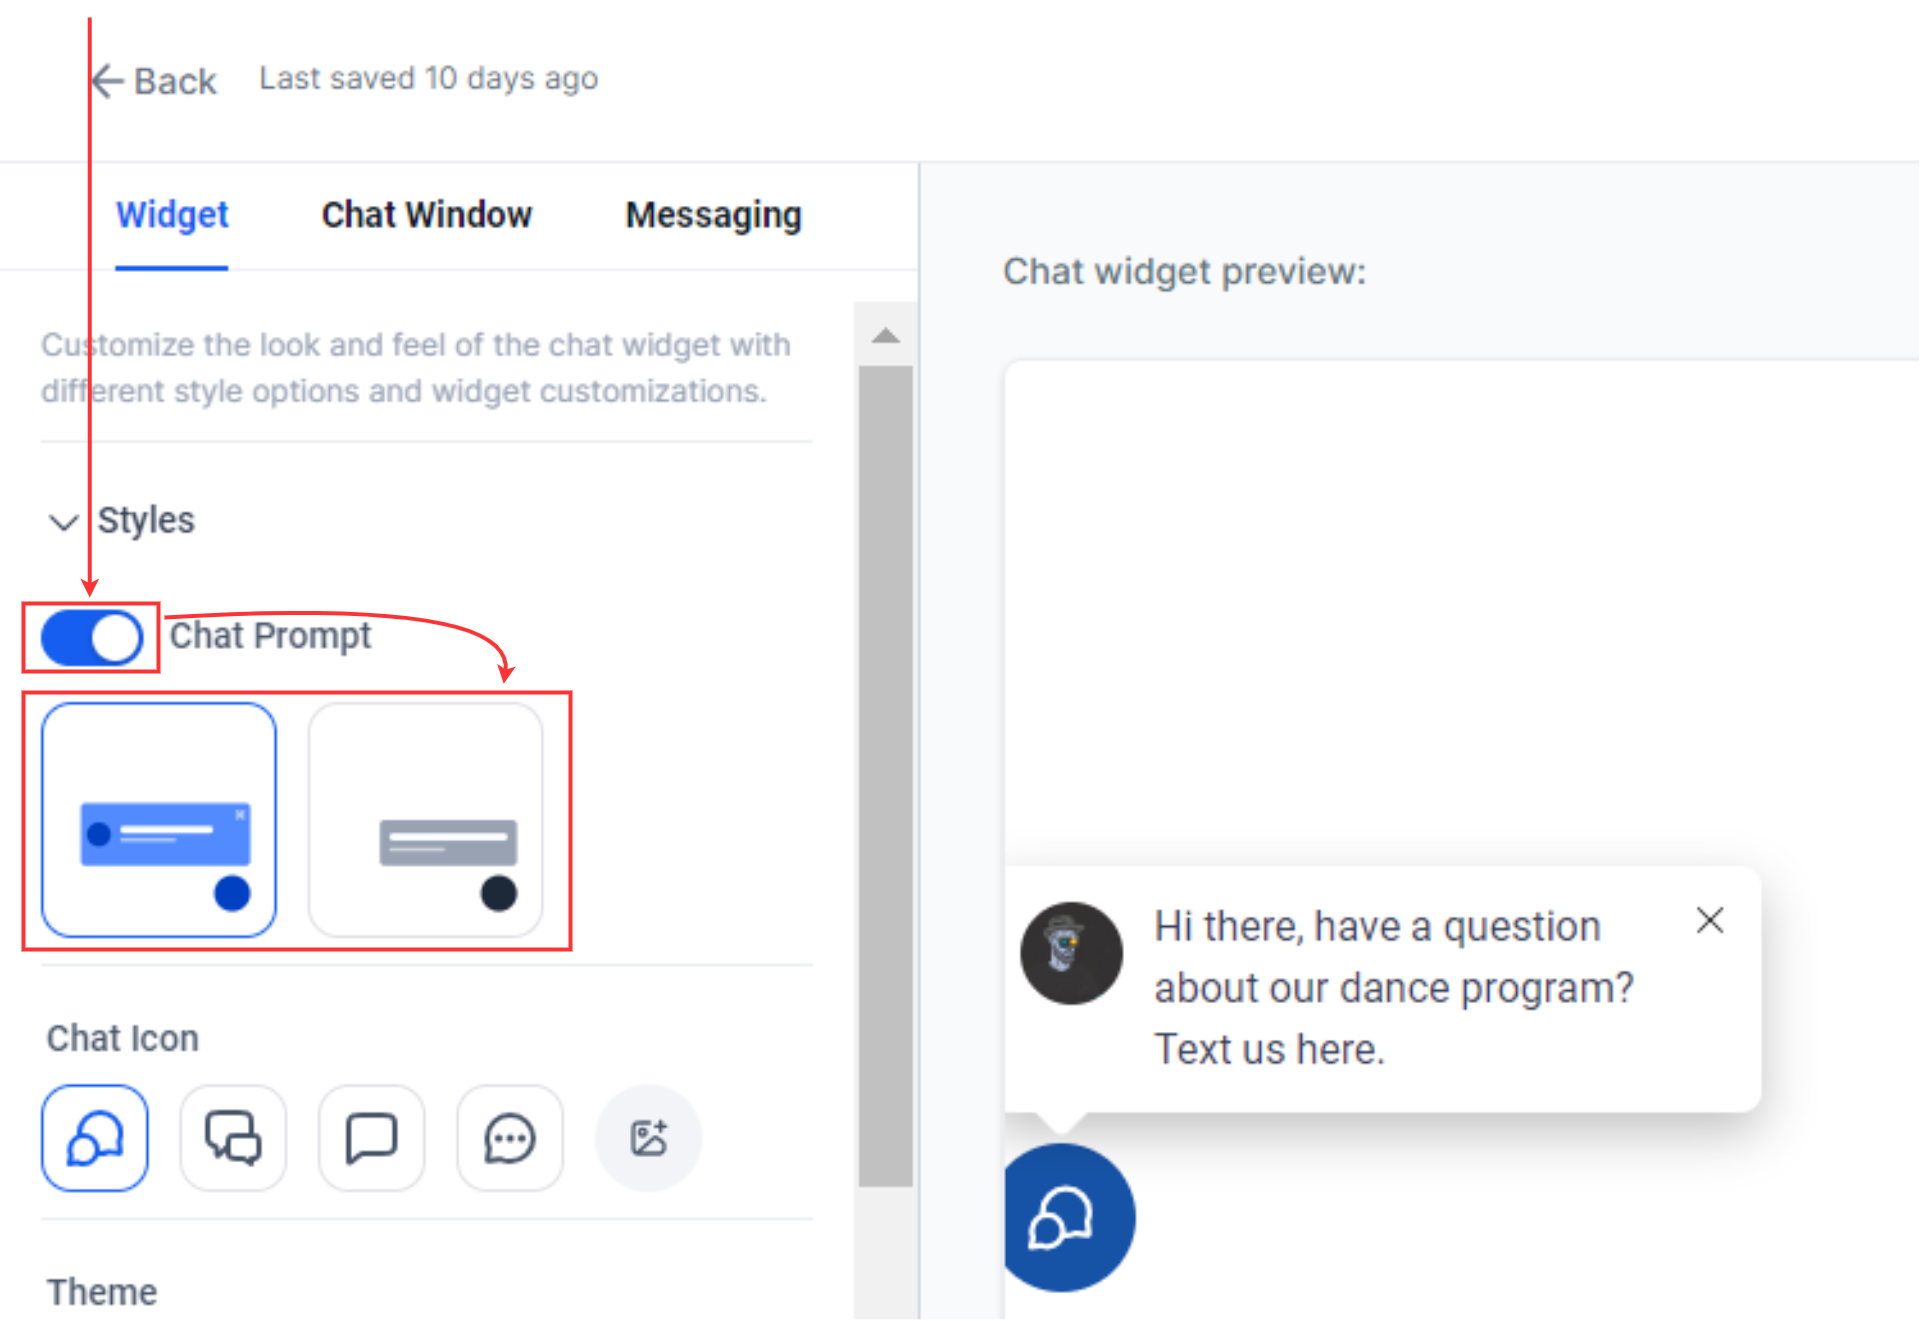Click the back arrow icon
Viewport: 1920px width, 1321px height.
[x=107, y=81]
